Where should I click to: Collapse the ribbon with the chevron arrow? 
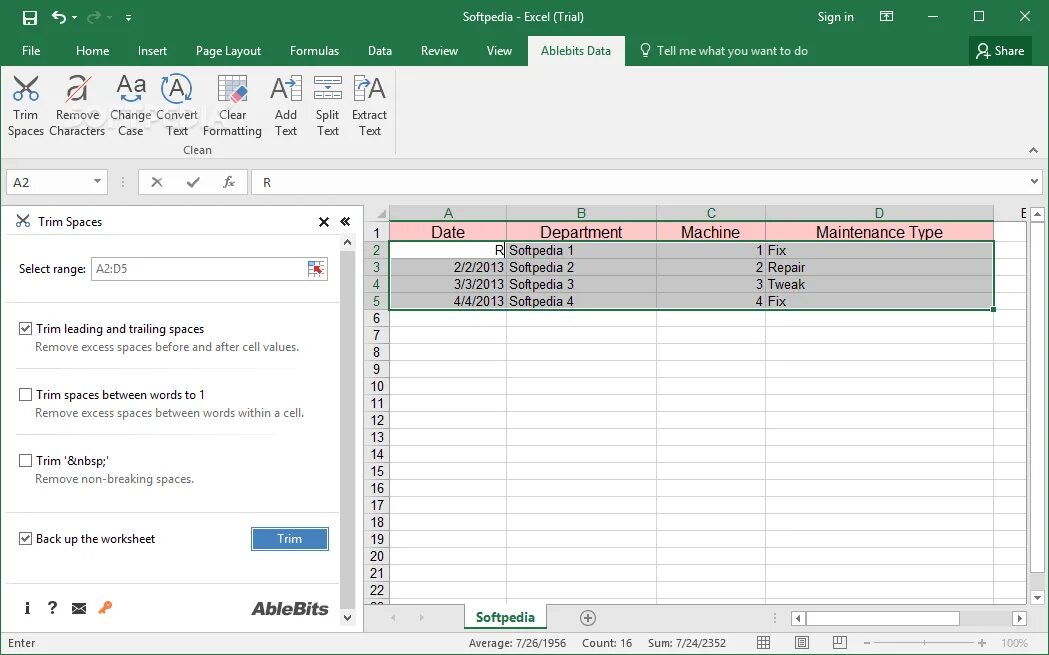tap(1033, 149)
